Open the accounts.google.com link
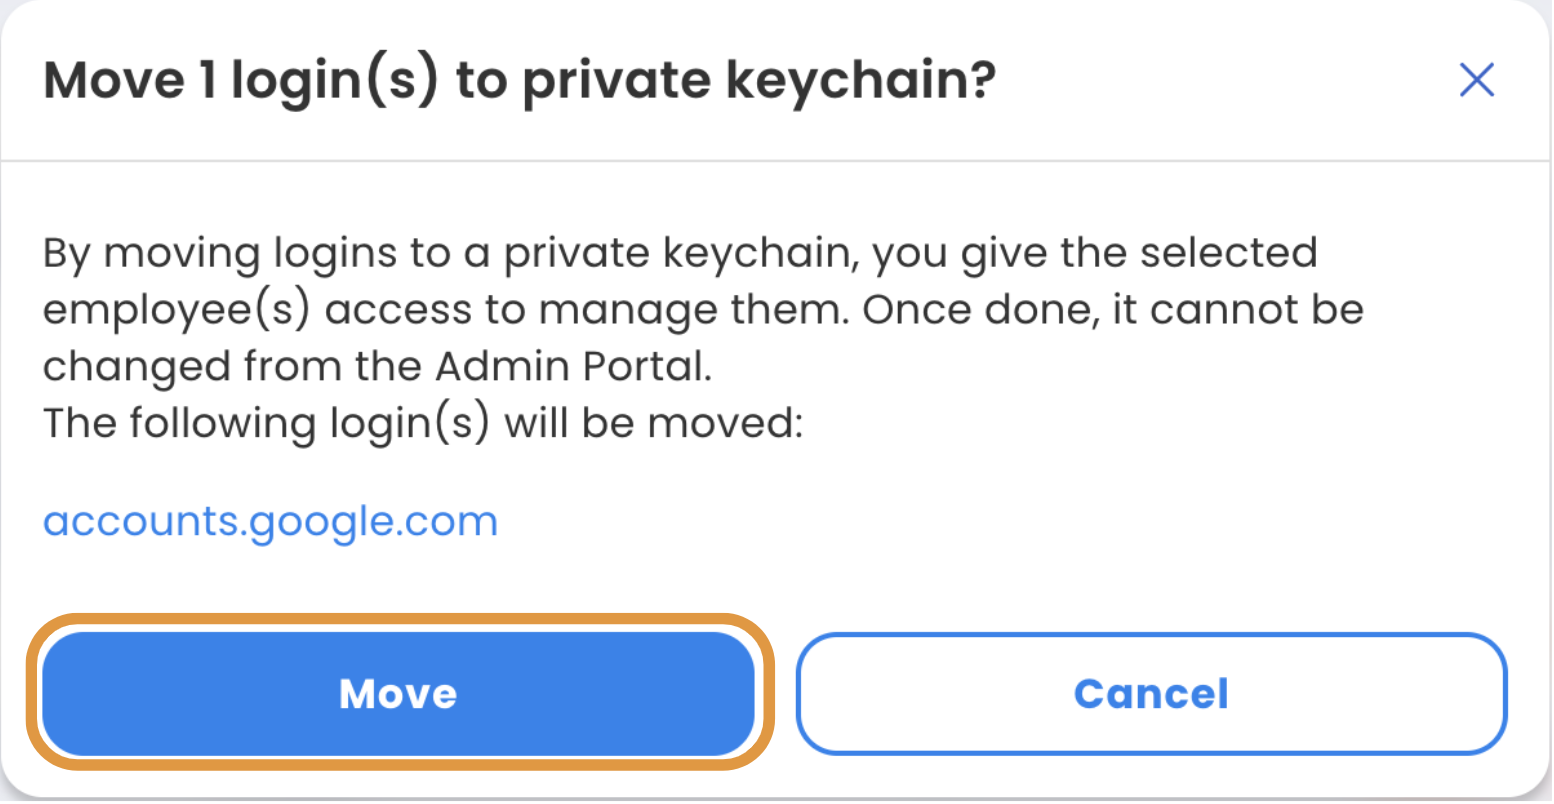 click(270, 522)
